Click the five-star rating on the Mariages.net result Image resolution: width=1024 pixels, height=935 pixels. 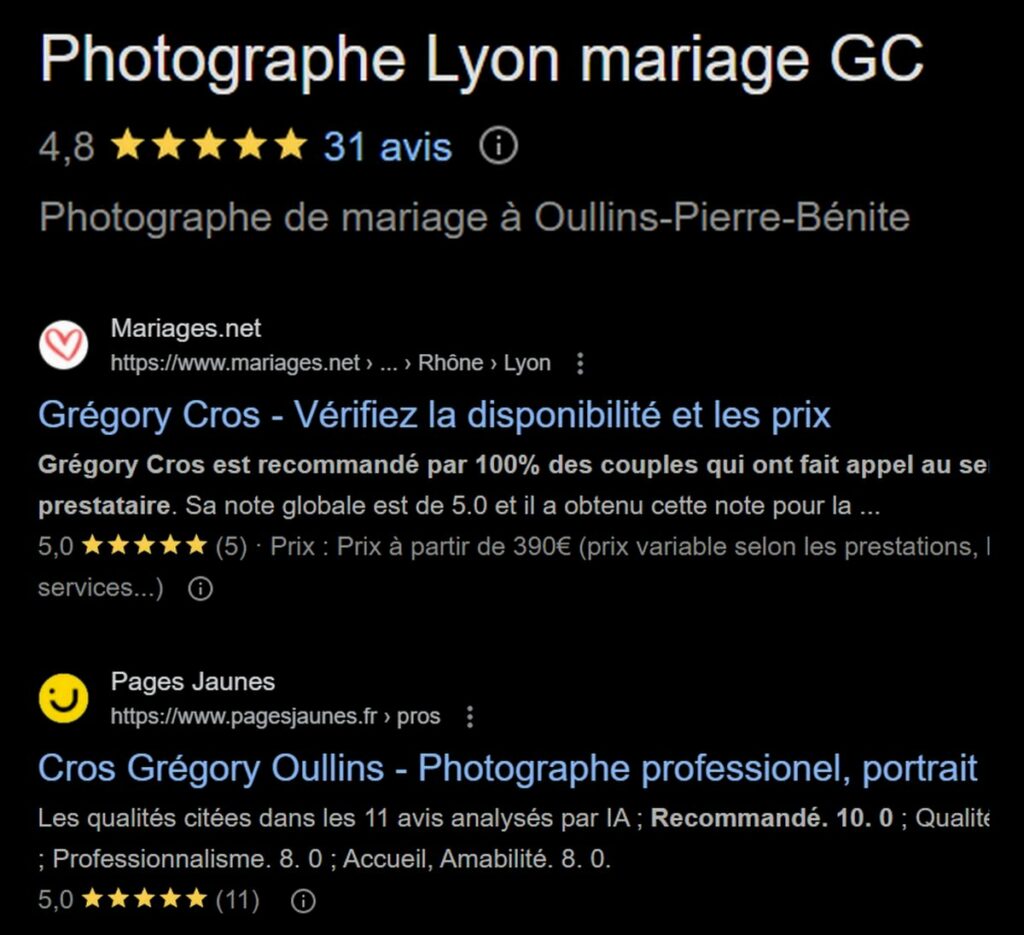tap(143, 545)
